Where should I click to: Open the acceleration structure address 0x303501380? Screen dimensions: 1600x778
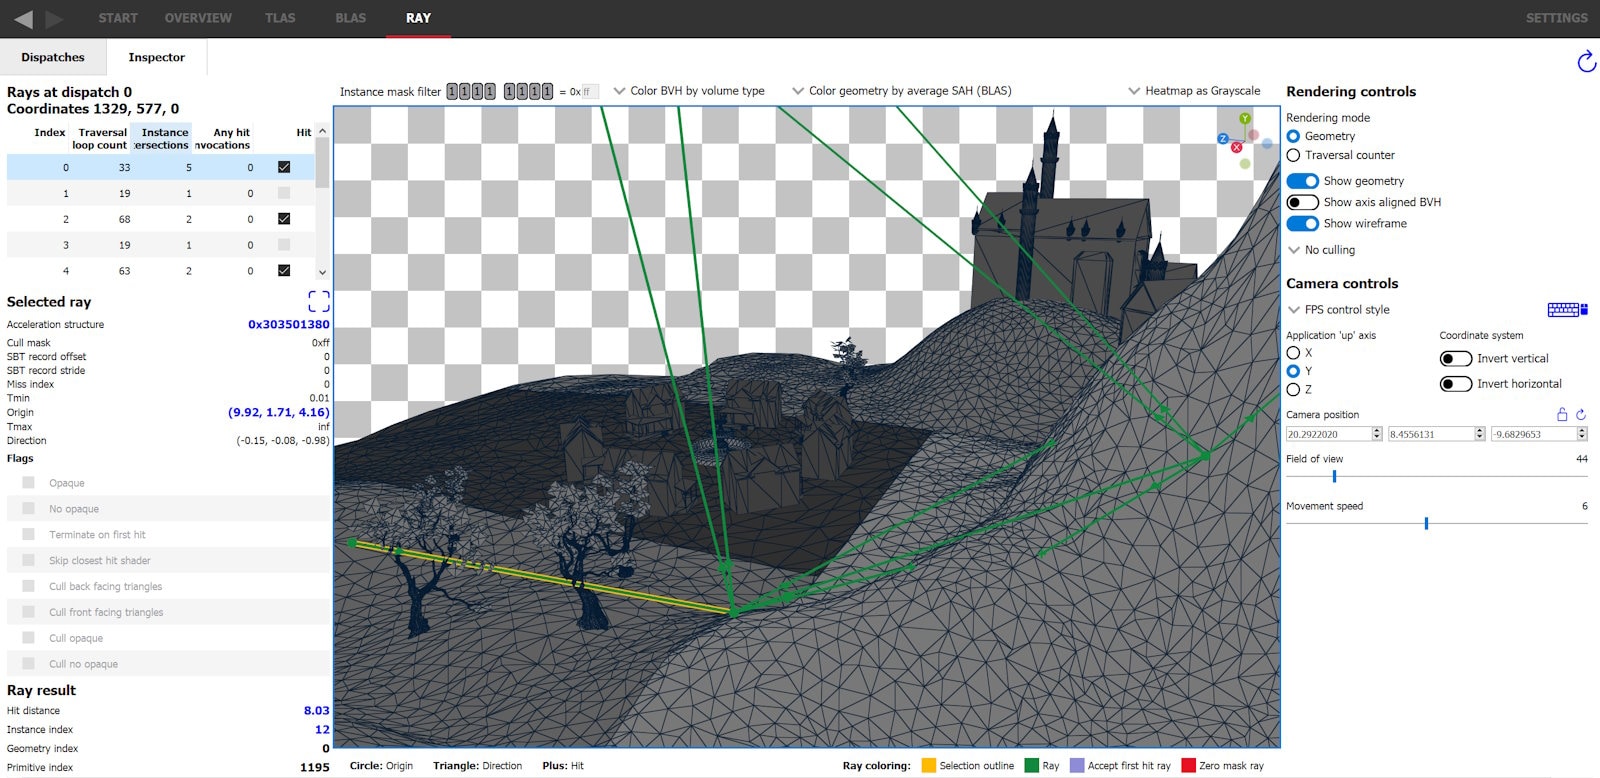coord(288,324)
